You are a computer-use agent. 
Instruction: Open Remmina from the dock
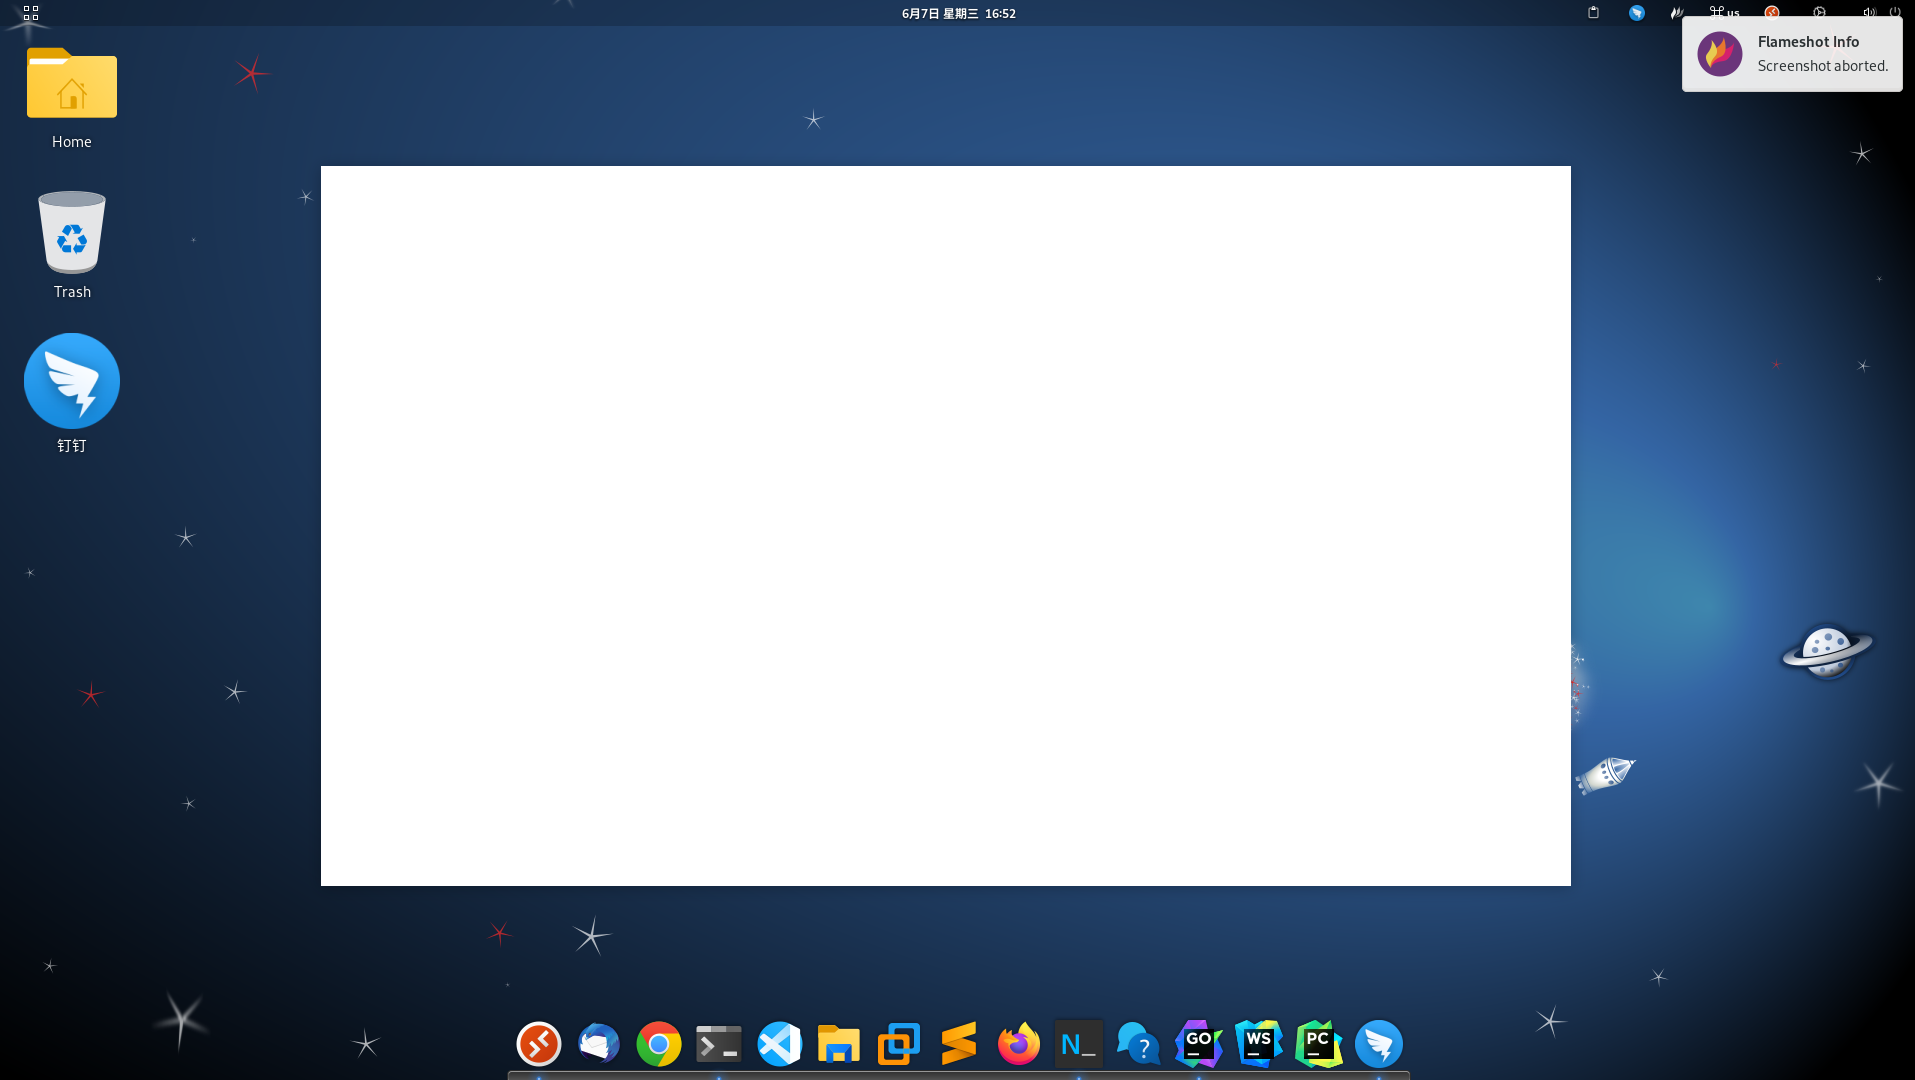click(538, 1043)
